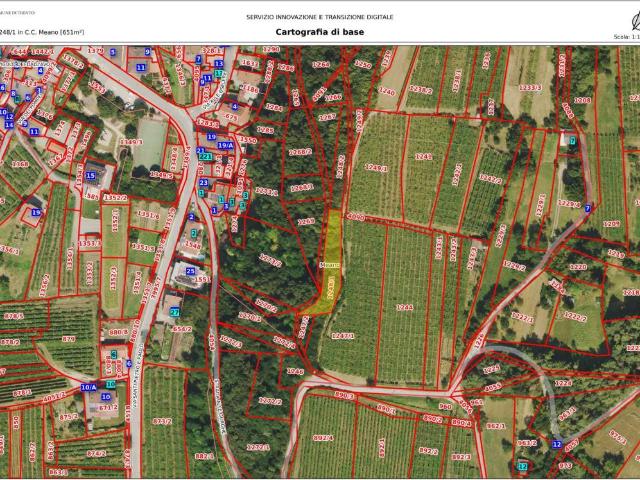Click the blue 10/A house marker
This screenshot has height=480, width=640.
[89, 387]
